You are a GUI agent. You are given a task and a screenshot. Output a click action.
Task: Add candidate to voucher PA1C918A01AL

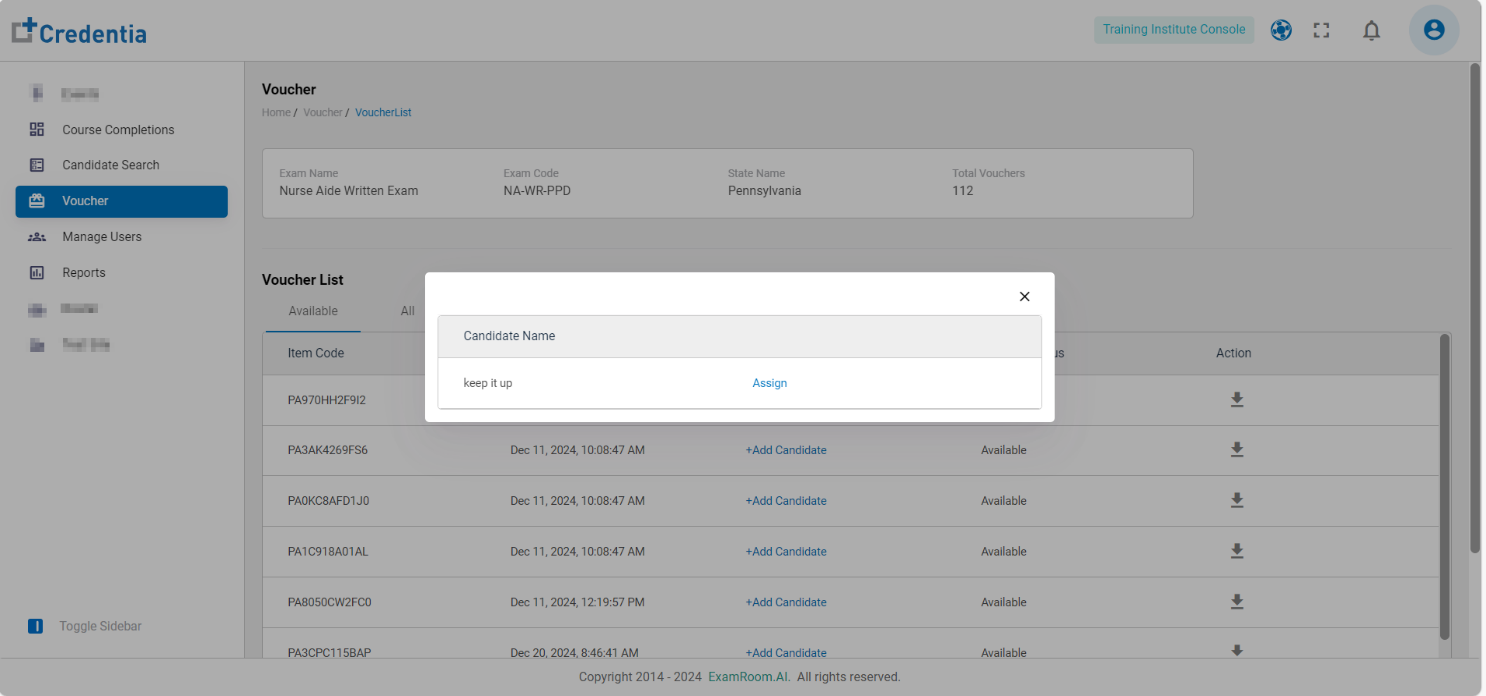(786, 552)
